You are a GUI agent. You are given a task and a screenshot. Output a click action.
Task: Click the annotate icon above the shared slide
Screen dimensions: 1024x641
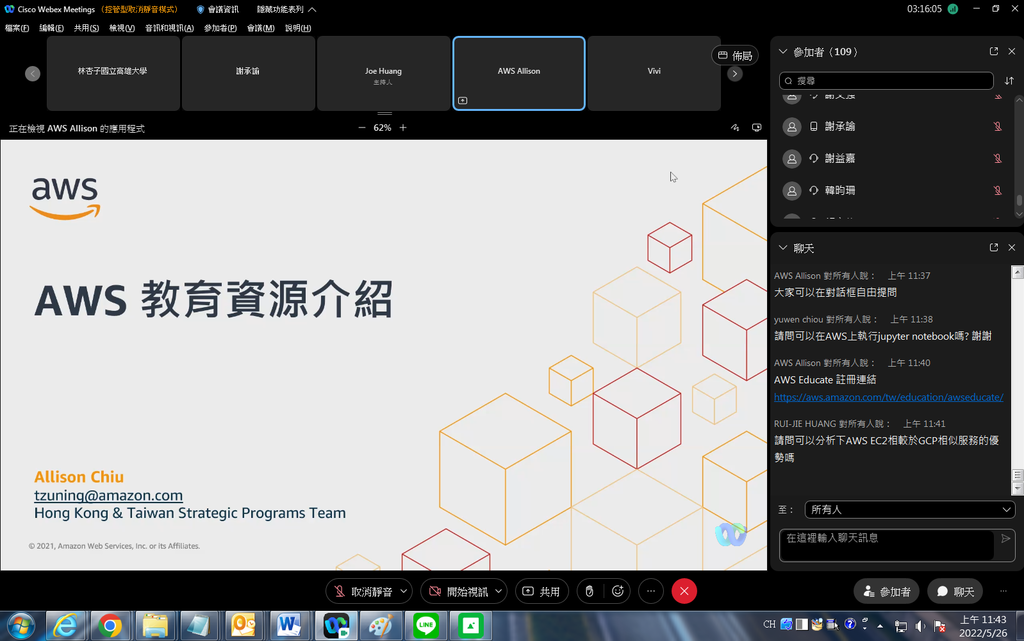(x=735, y=128)
